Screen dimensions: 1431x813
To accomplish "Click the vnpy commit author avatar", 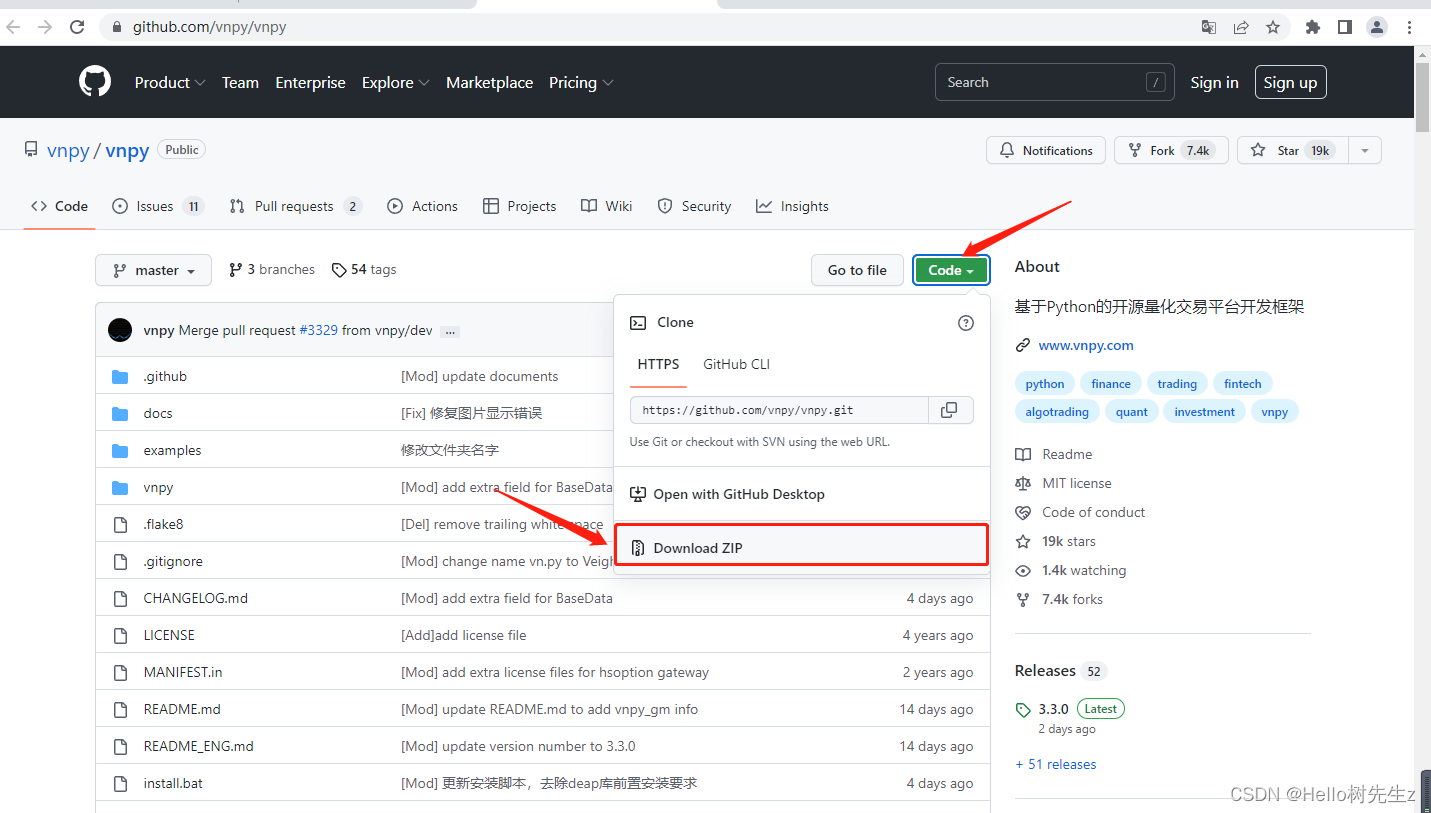I will [120, 330].
